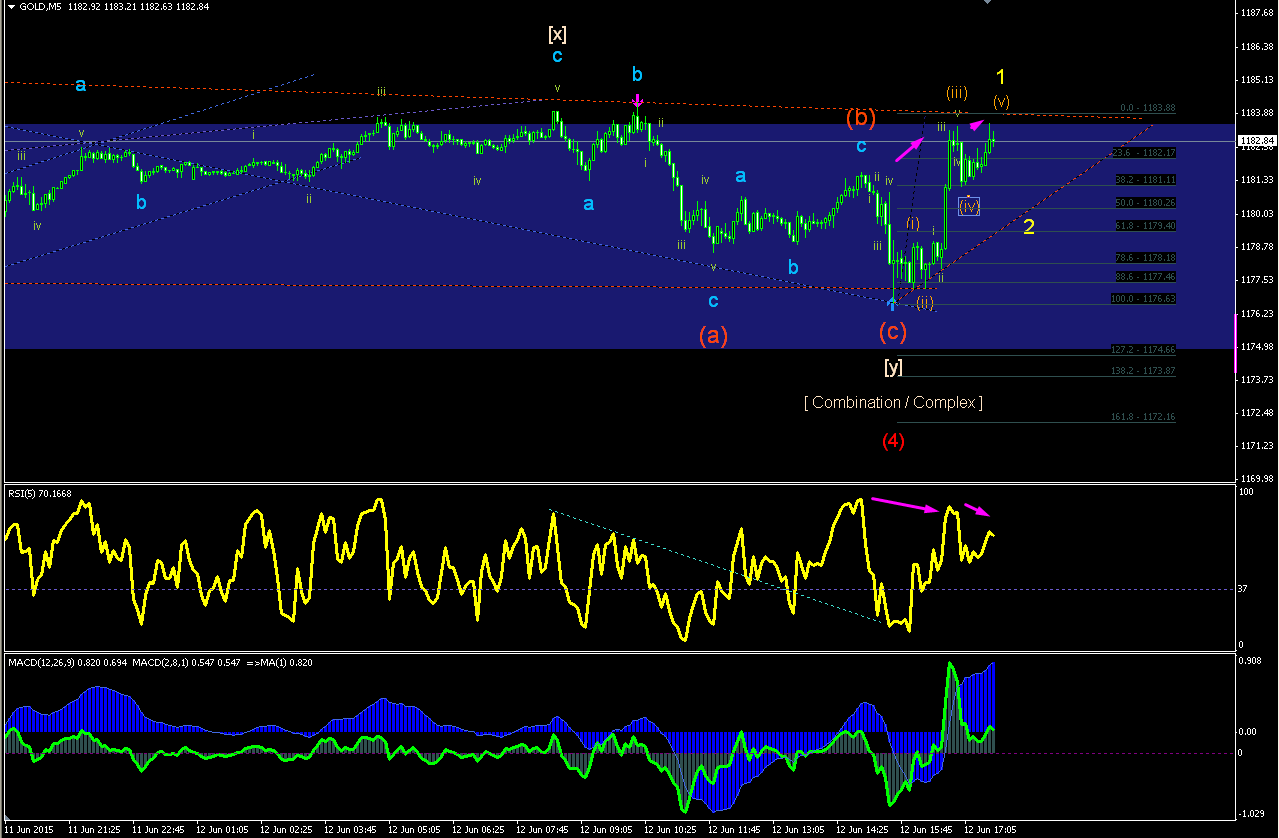Click time axis label 12 Jun 17:05
The width and height of the screenshot is (1279, 838).
(x=990, y=830)
